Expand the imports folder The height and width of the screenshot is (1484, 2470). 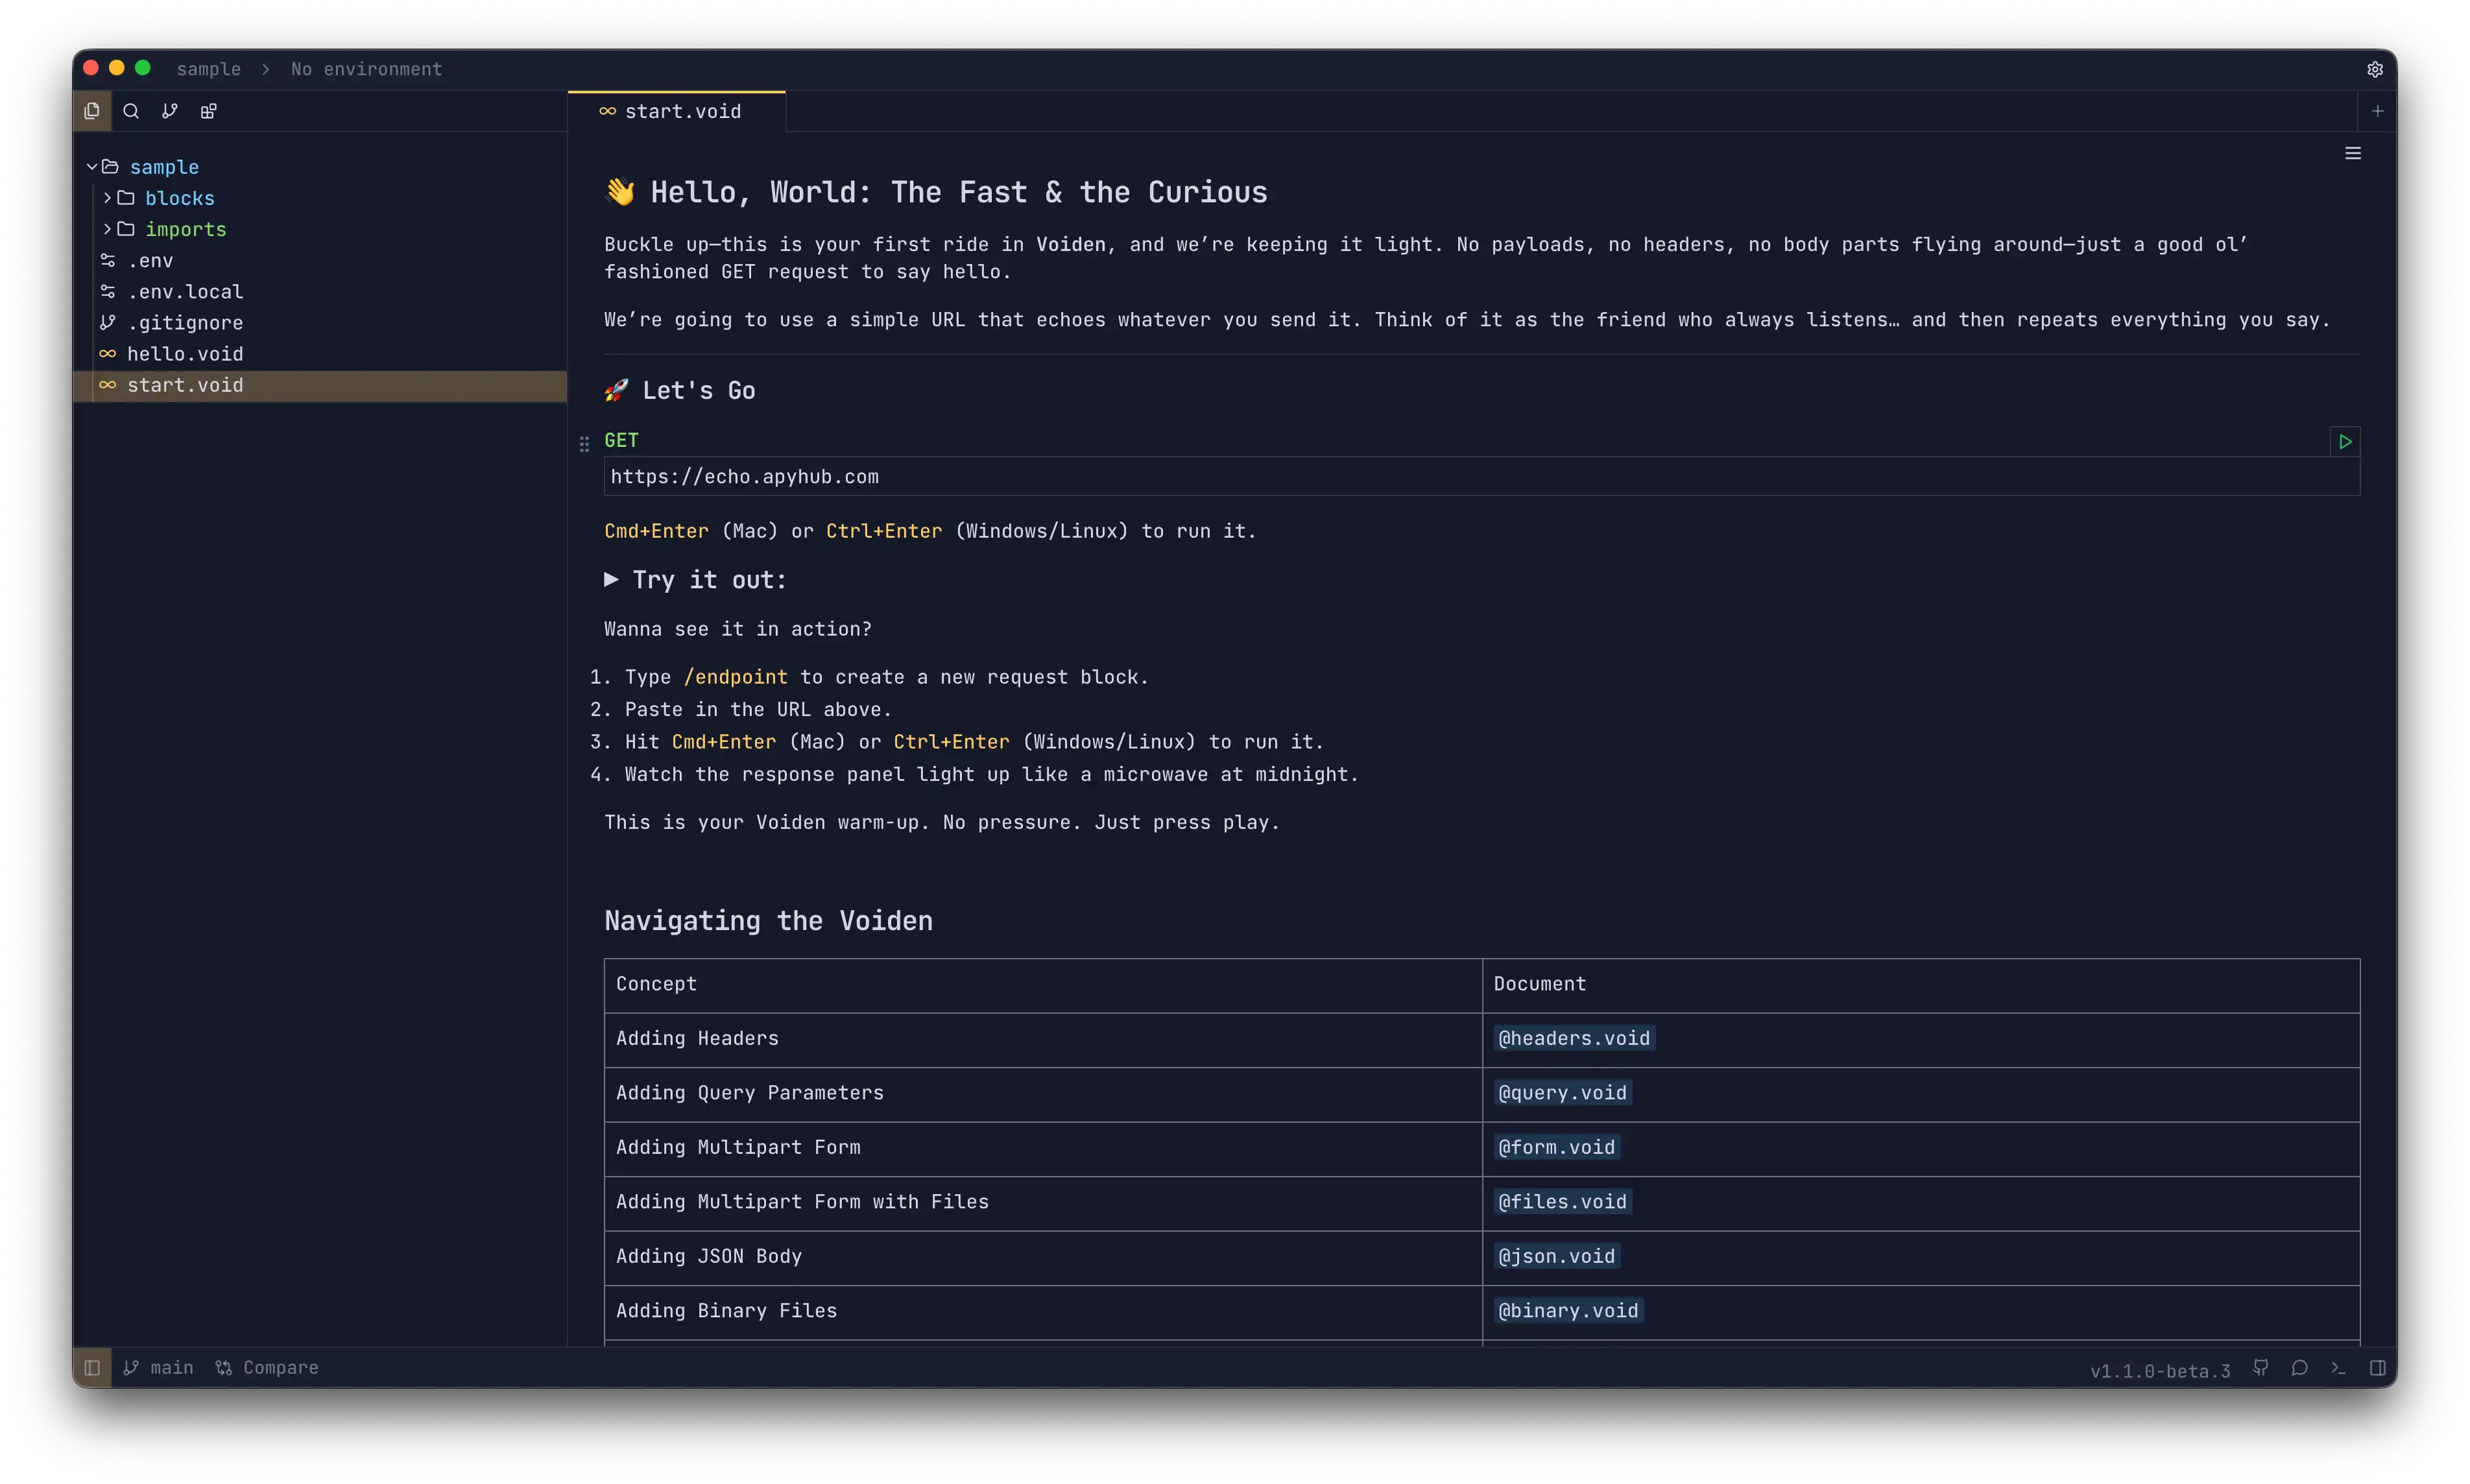[185, 229]
